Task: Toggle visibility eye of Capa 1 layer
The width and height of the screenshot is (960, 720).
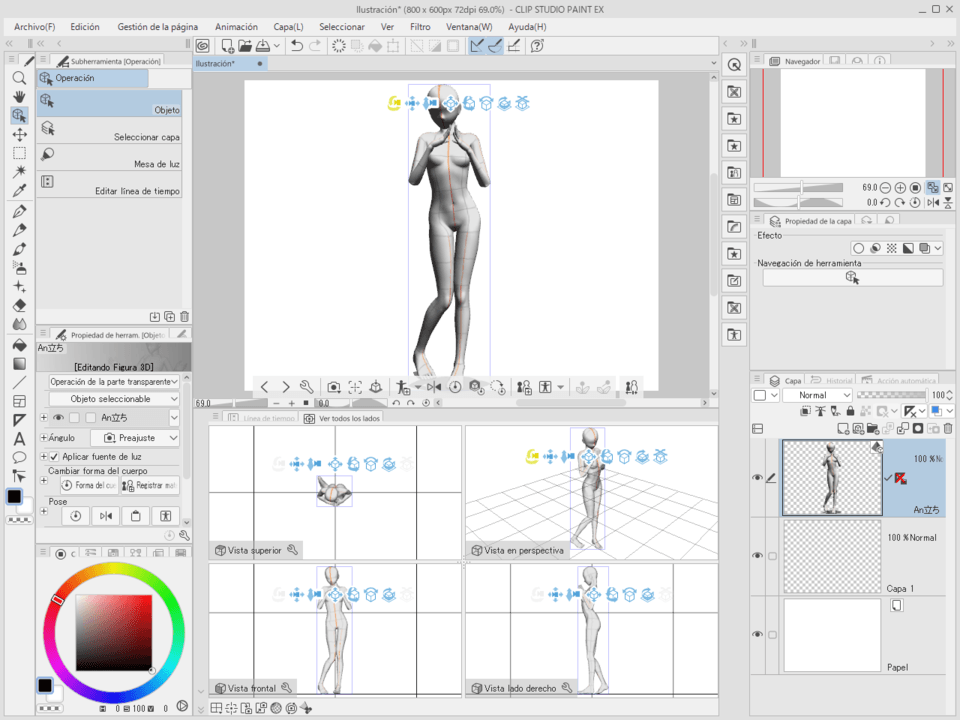Action: [757, 555]
